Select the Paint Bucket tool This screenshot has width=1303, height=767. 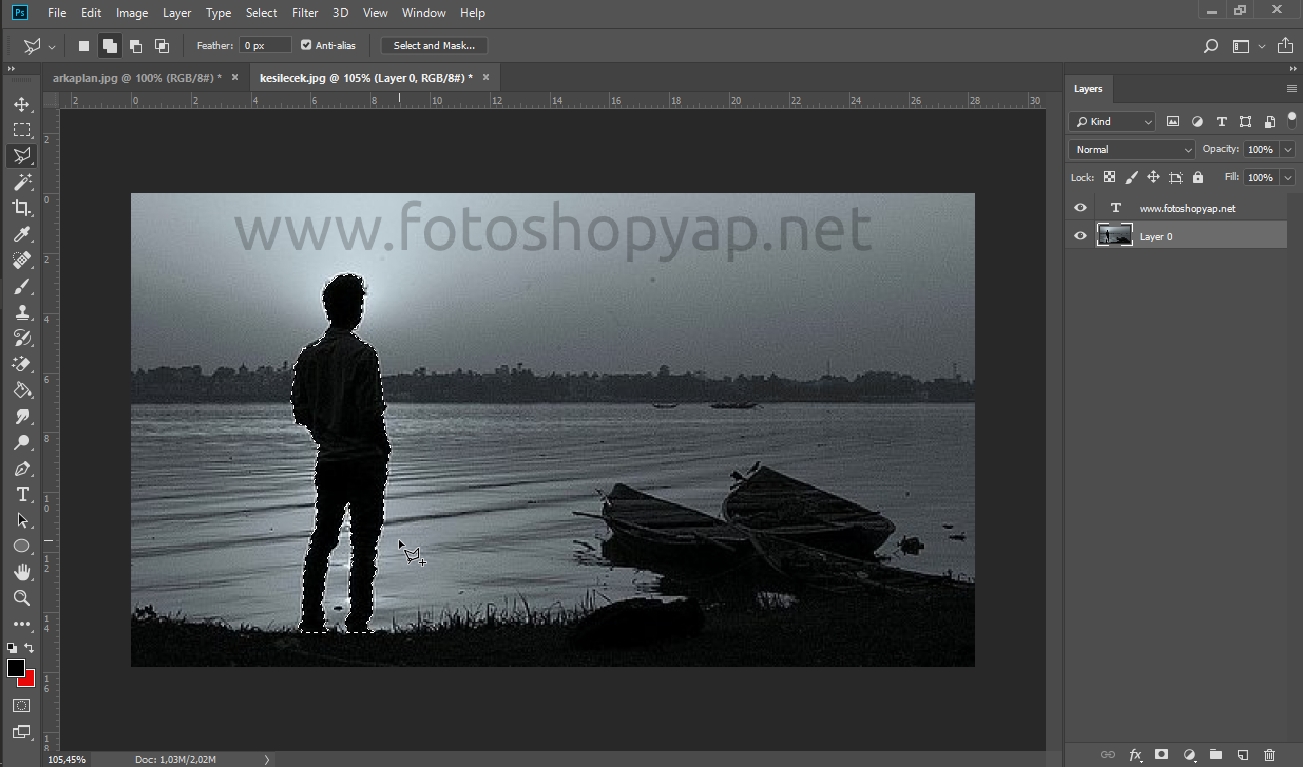22,390
